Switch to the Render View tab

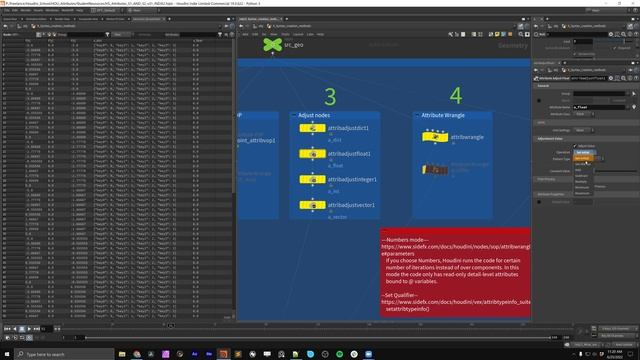[62, 19]
